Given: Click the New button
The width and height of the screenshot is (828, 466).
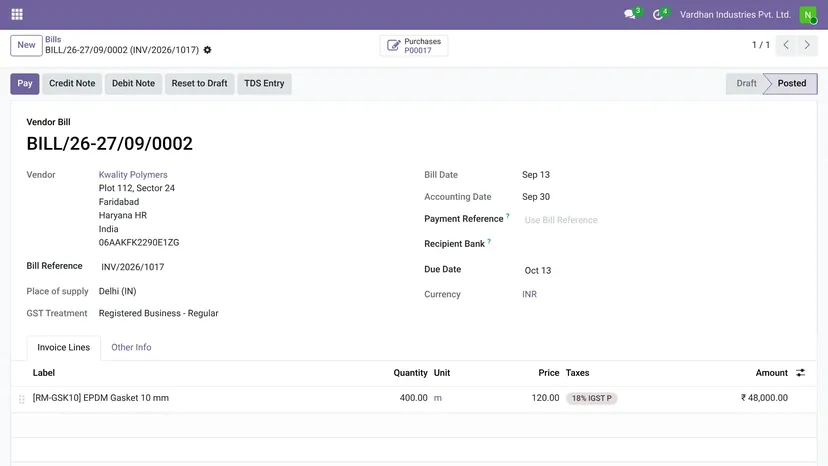Looking at the screenshot, I should coord(26,45).
